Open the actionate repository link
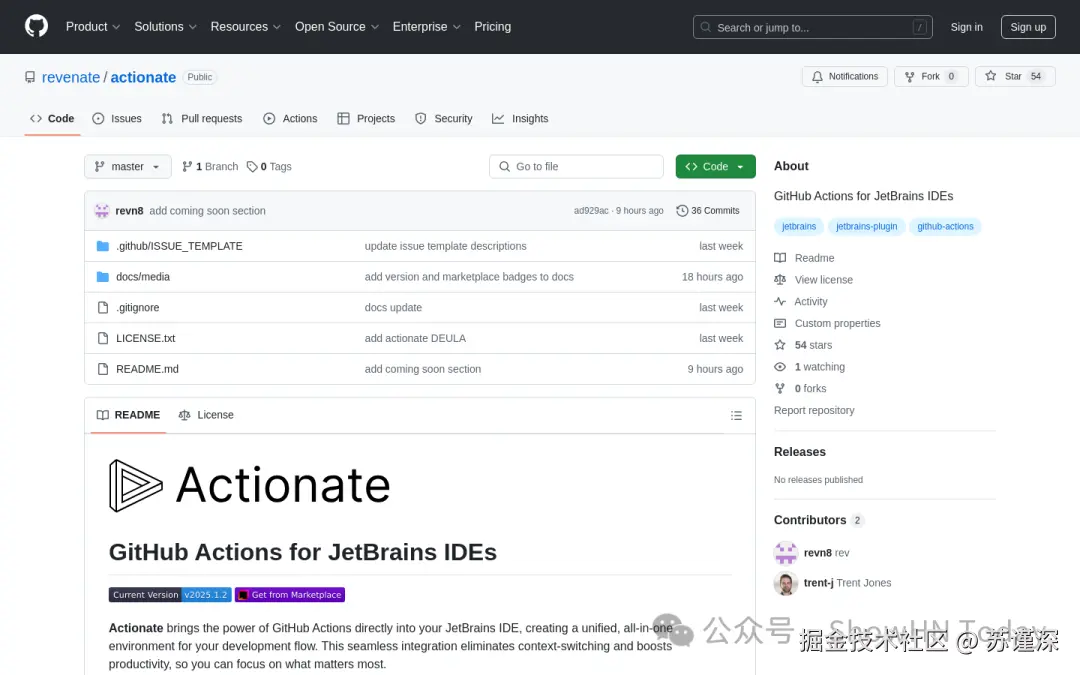Image resolution: width=1080 pixels, height=675 pixels. (143, 77)
